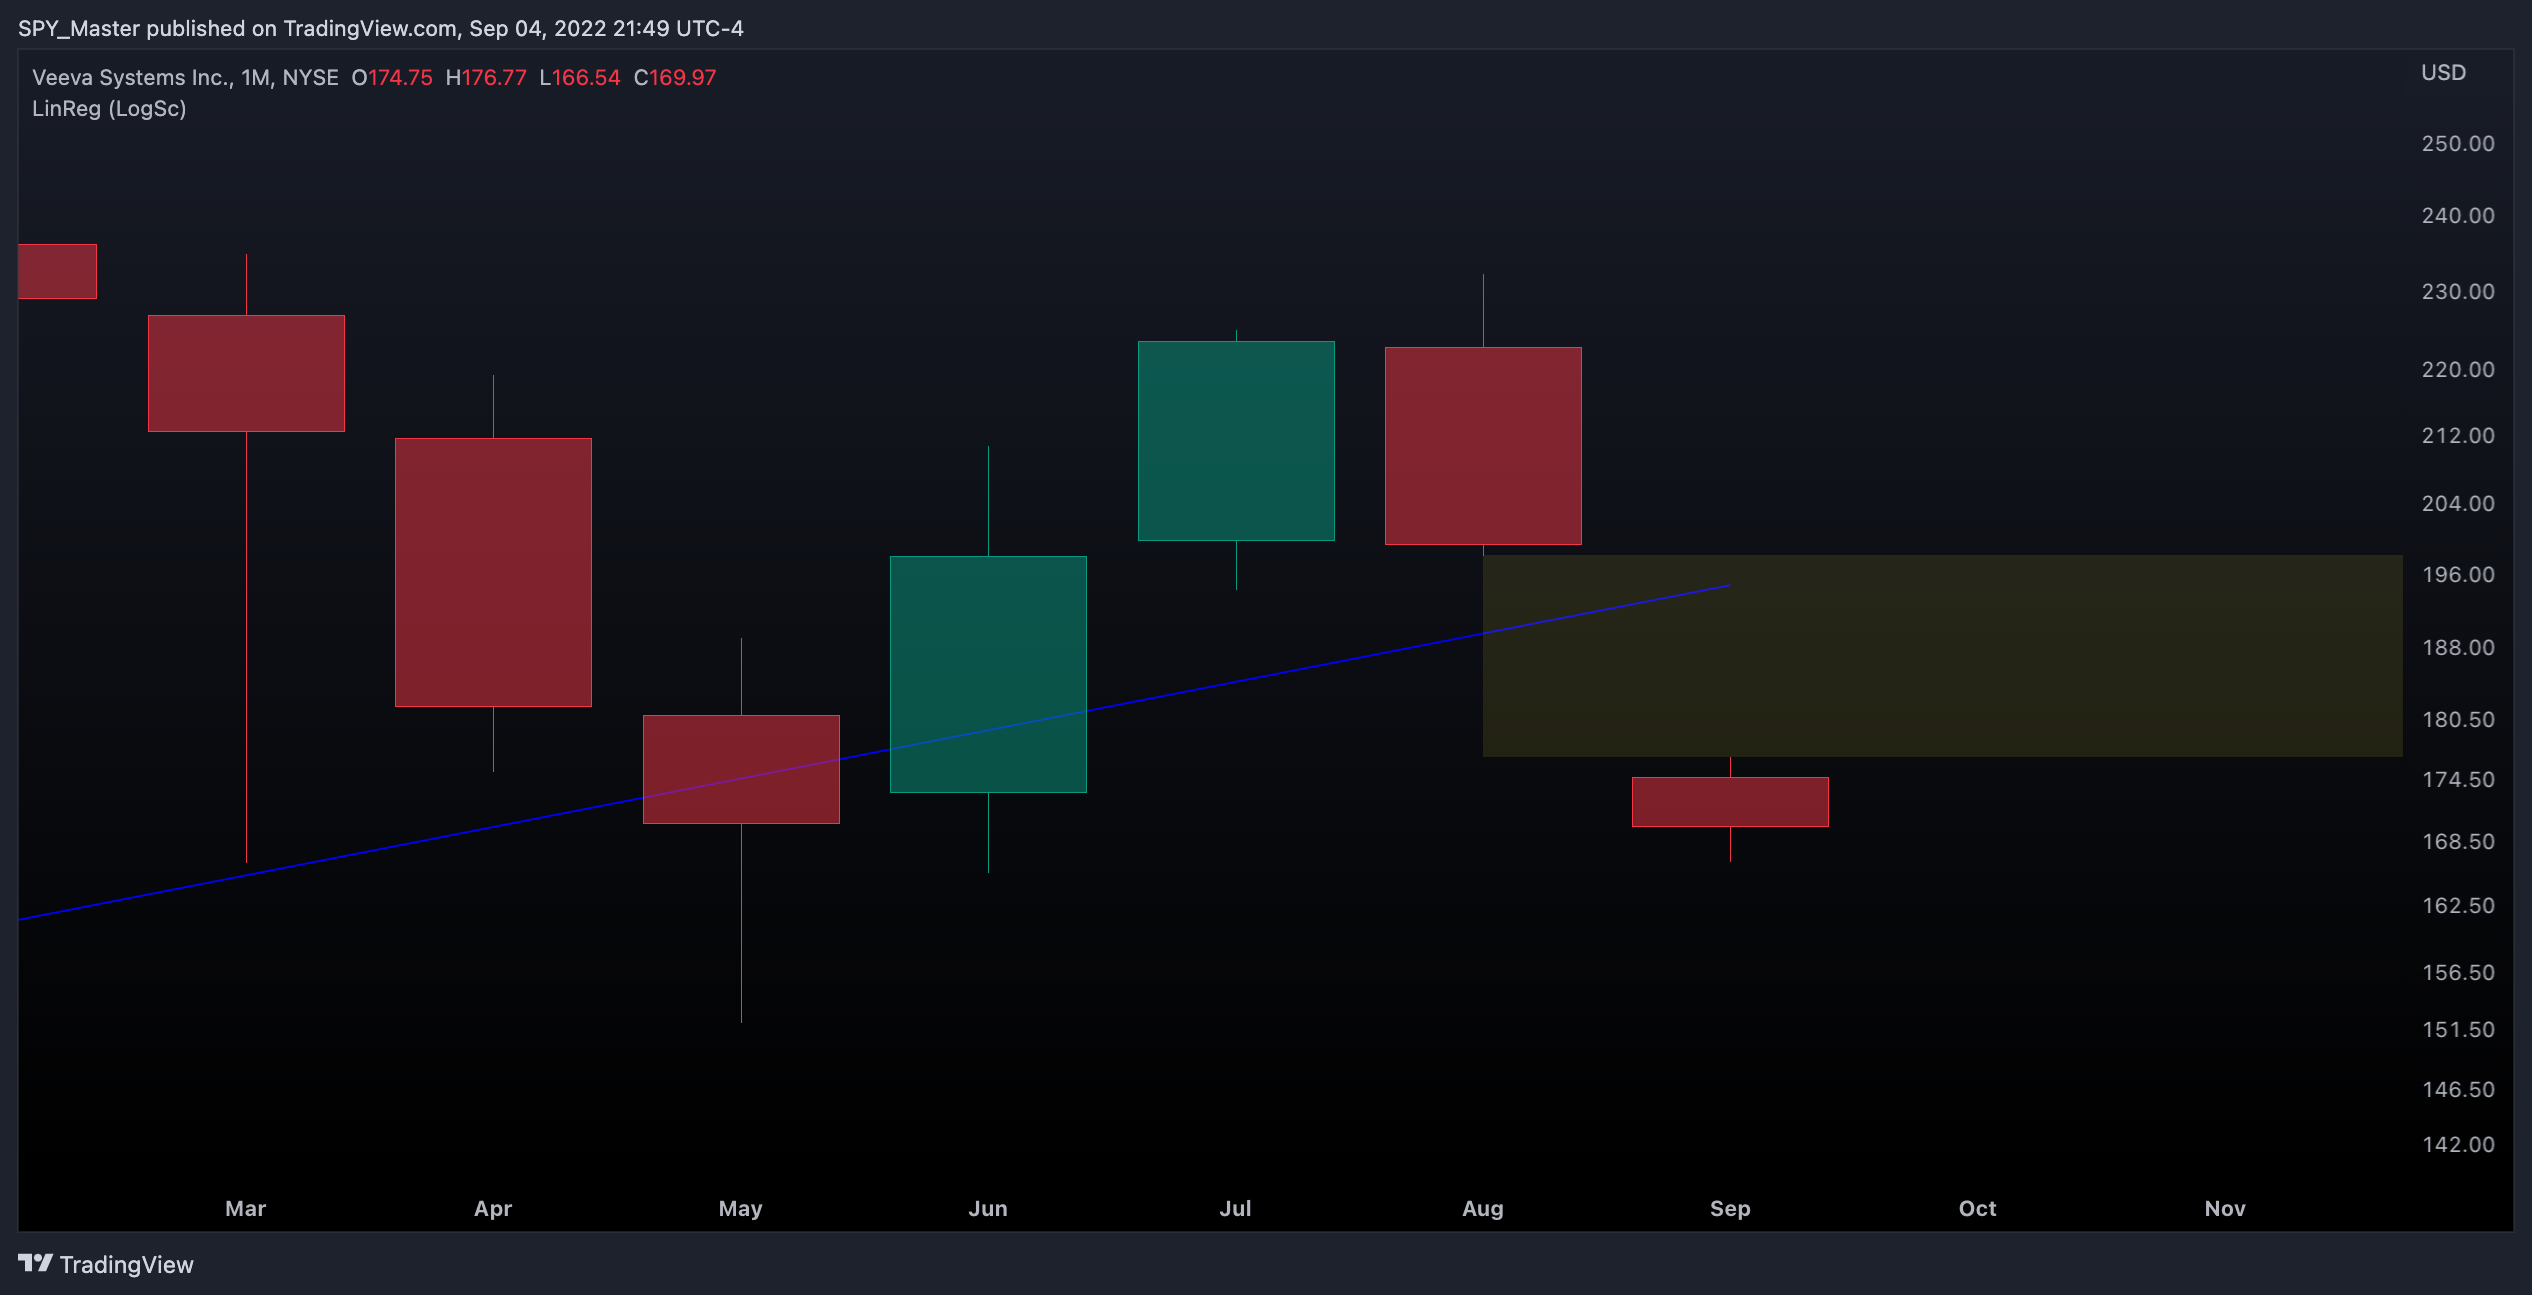Image resolution: width=2532 pixels, height=1295 pixels.
Task: Click the 142.00 price axis label
Action: pyautogui.click(x=2458, y=1145)
